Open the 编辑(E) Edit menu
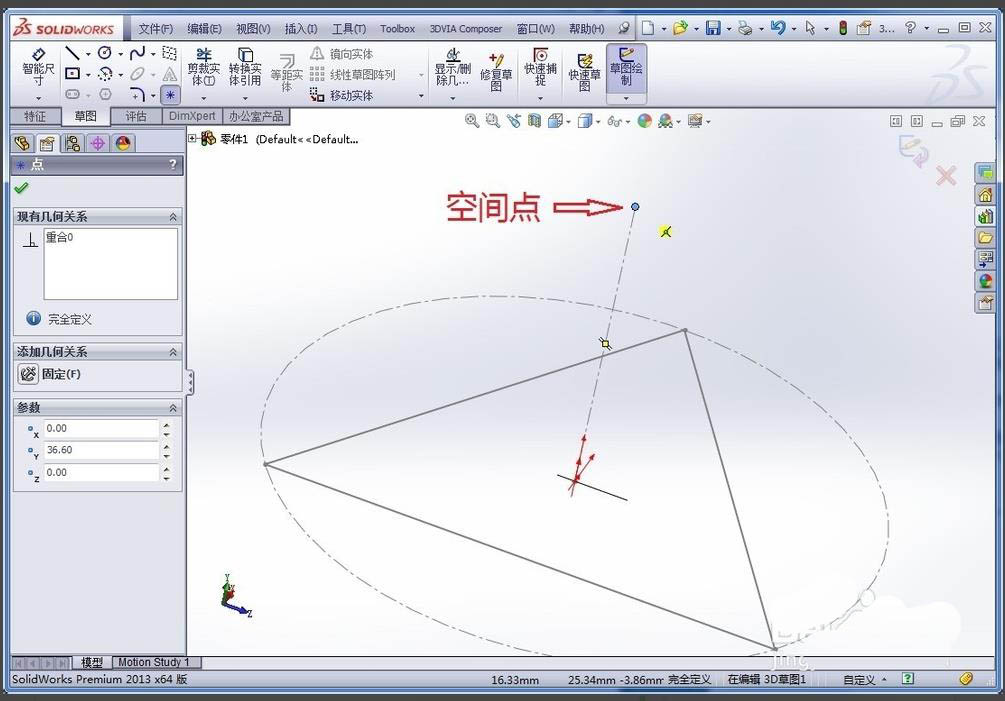The image size is (1005, 701). tap(204, 29)
